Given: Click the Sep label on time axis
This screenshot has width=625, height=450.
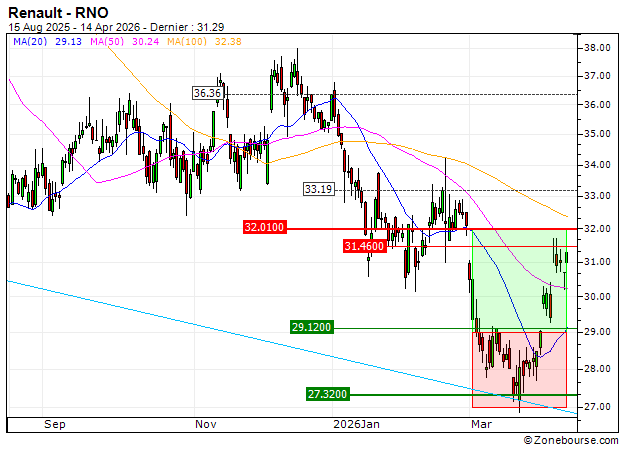Looking at the screenshot, I should click(55, 424).
